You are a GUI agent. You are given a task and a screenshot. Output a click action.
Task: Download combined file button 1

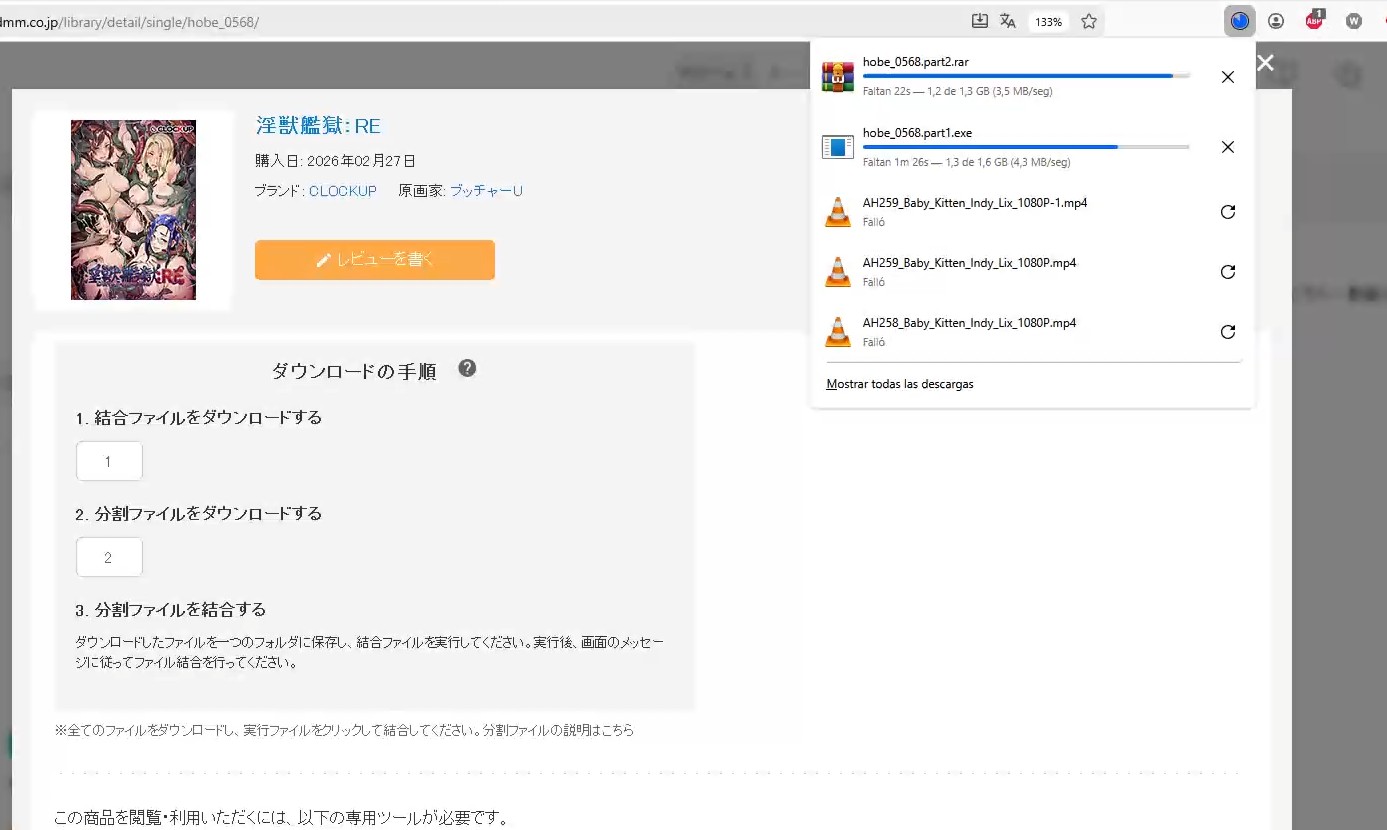click(x=109, y=462)
